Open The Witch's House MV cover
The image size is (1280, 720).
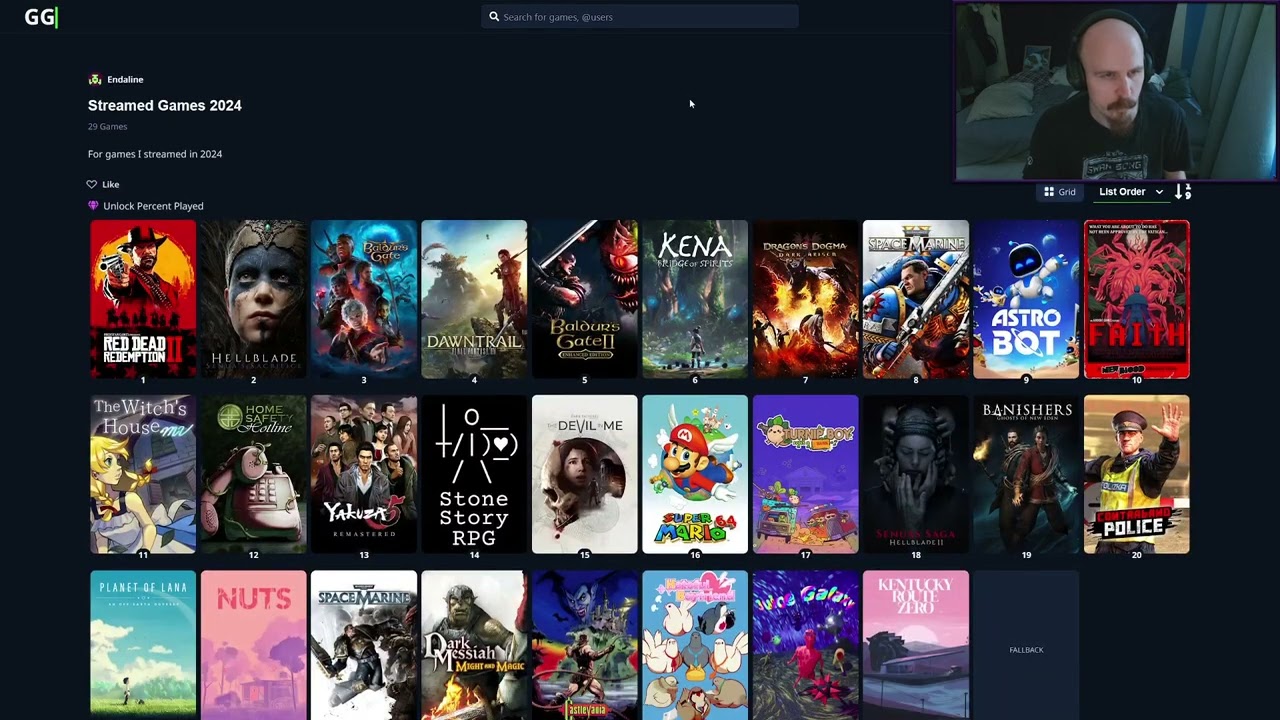pyautogui.click(x=143, y=474)
